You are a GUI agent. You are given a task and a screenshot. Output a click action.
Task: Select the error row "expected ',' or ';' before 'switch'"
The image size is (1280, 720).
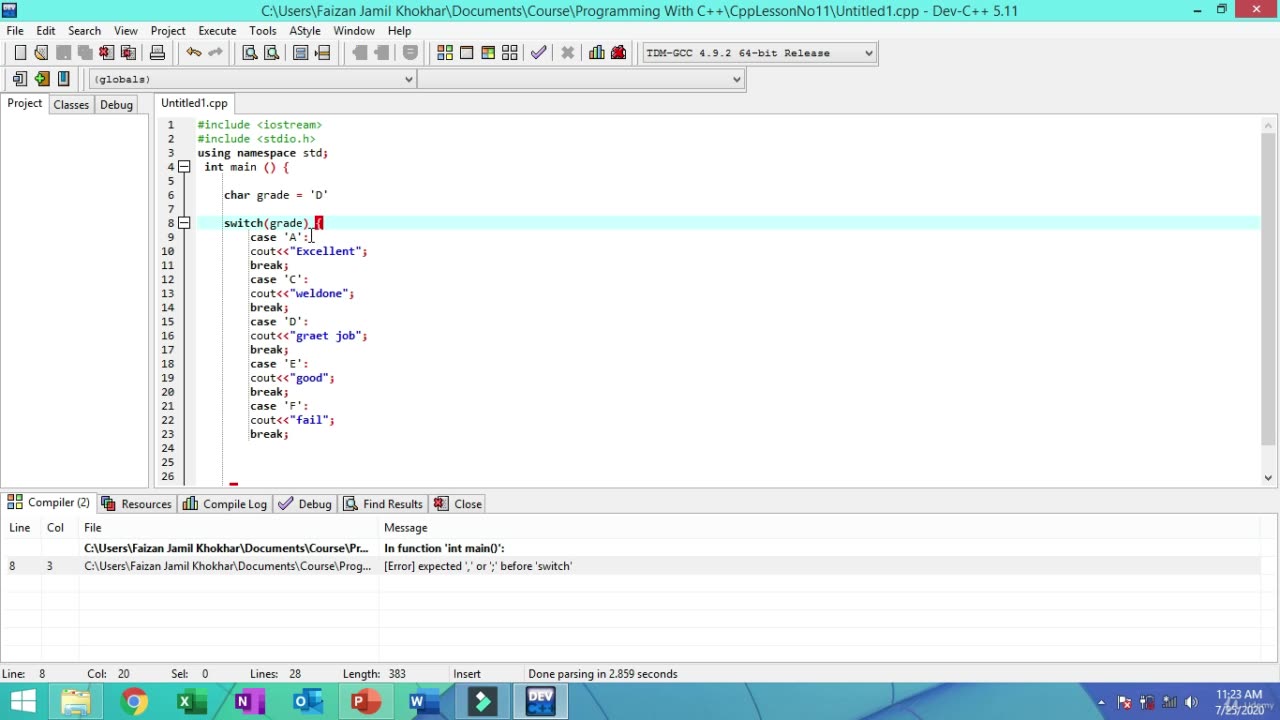[x=632, y=566]
